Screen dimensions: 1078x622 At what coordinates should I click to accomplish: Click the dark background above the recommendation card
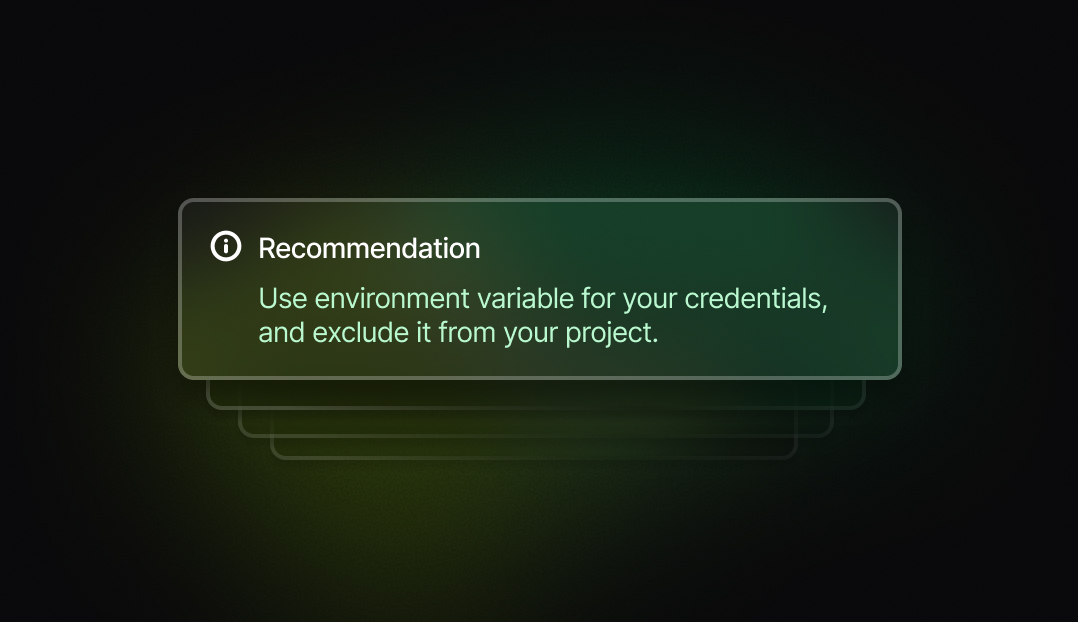(539, 96)
